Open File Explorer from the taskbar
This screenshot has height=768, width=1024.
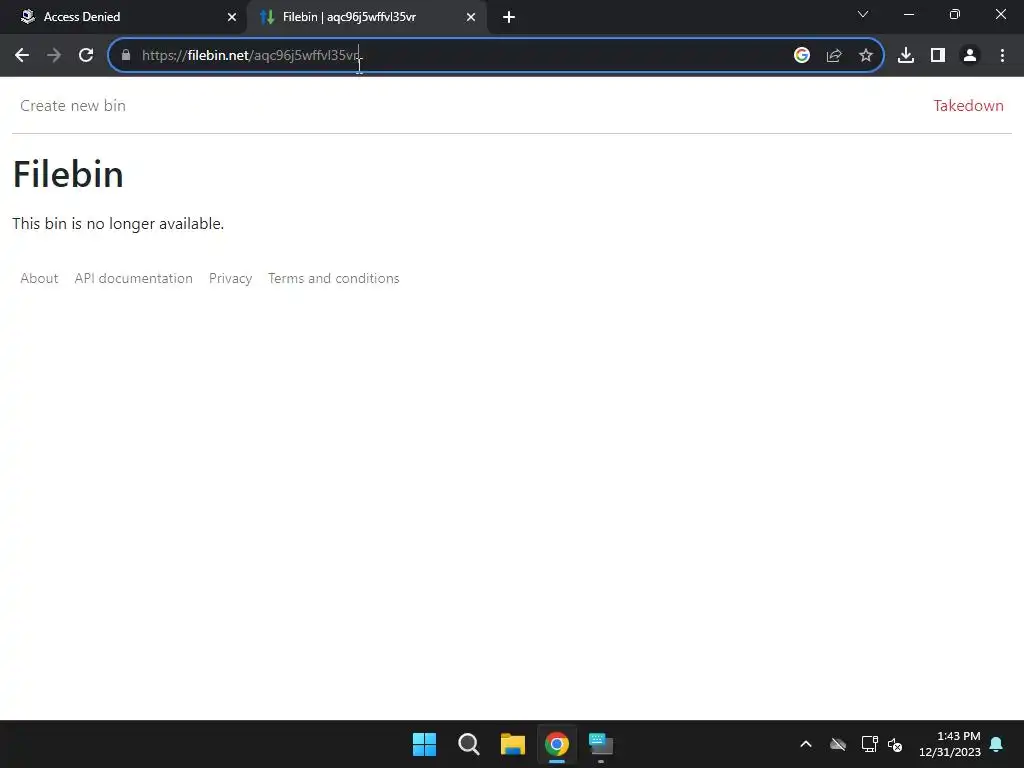[513, 744]
